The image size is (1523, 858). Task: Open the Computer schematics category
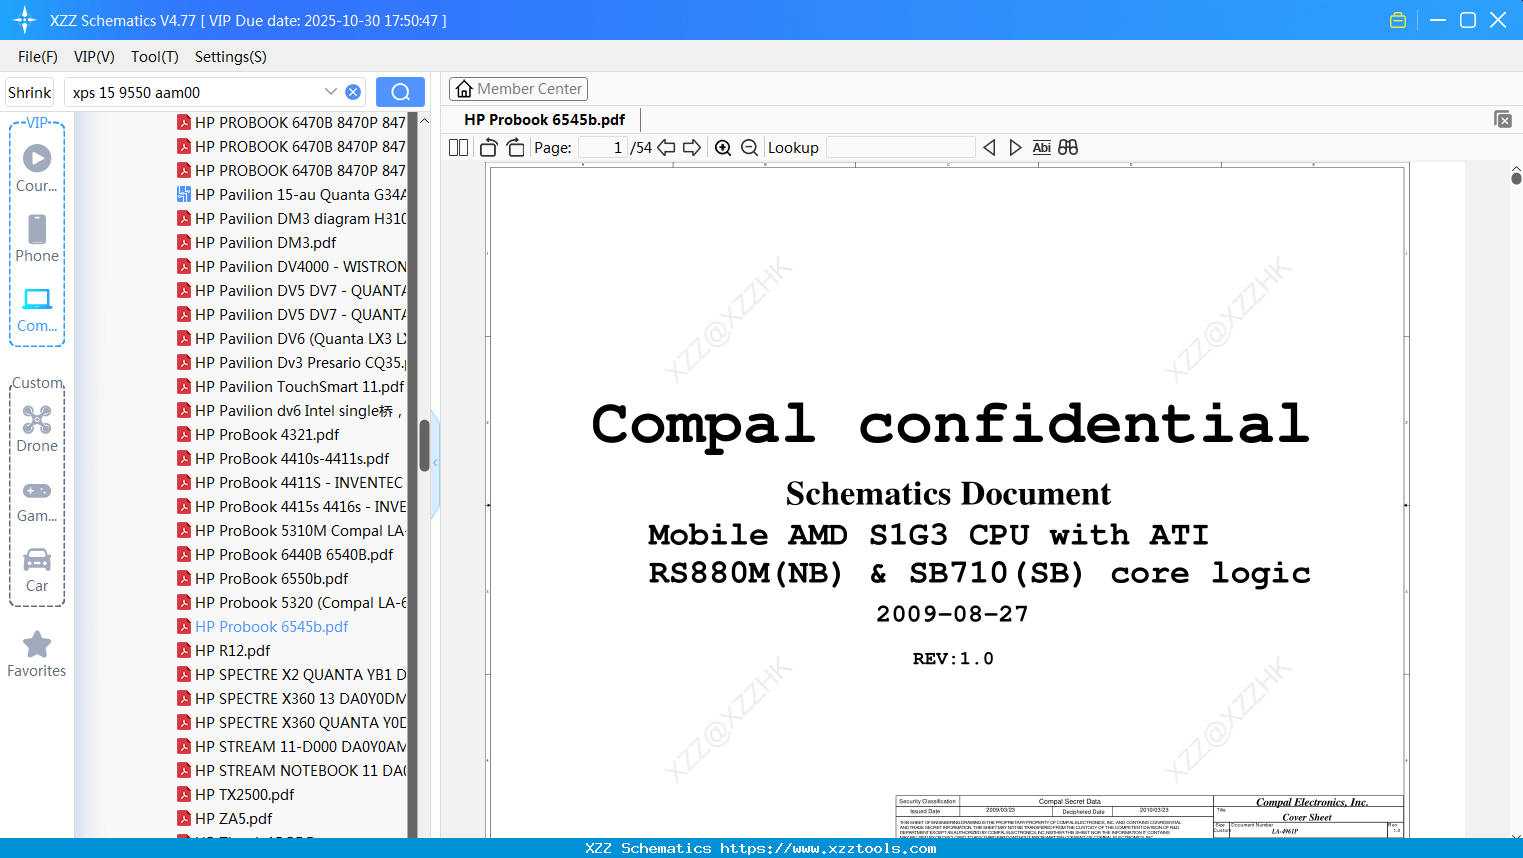coord(37,309)
